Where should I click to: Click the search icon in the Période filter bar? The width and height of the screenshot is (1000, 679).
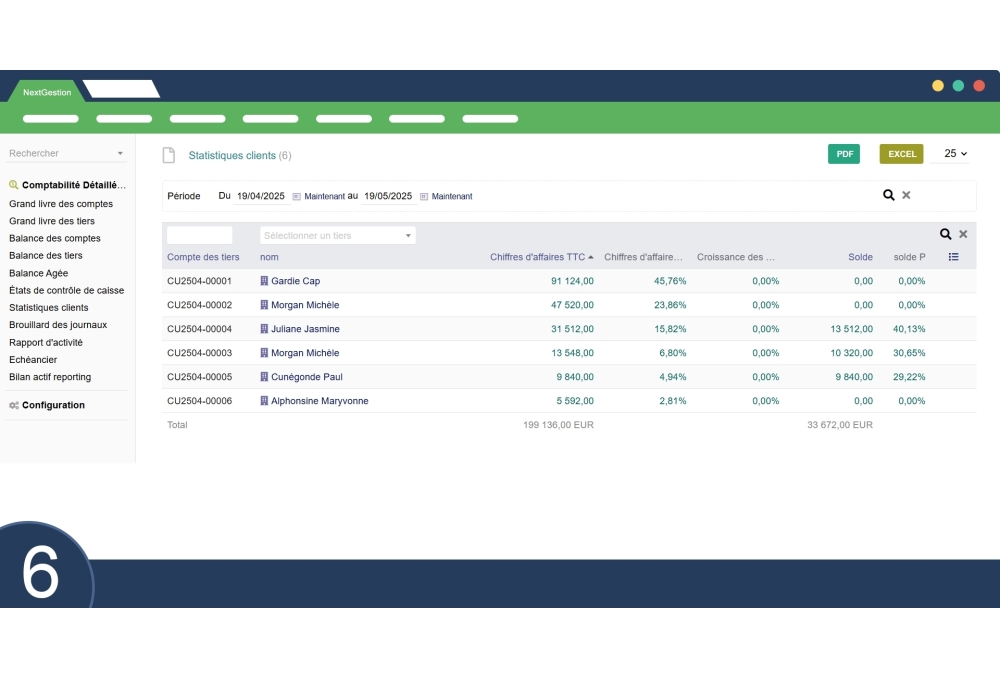click(x=888, y=196)
